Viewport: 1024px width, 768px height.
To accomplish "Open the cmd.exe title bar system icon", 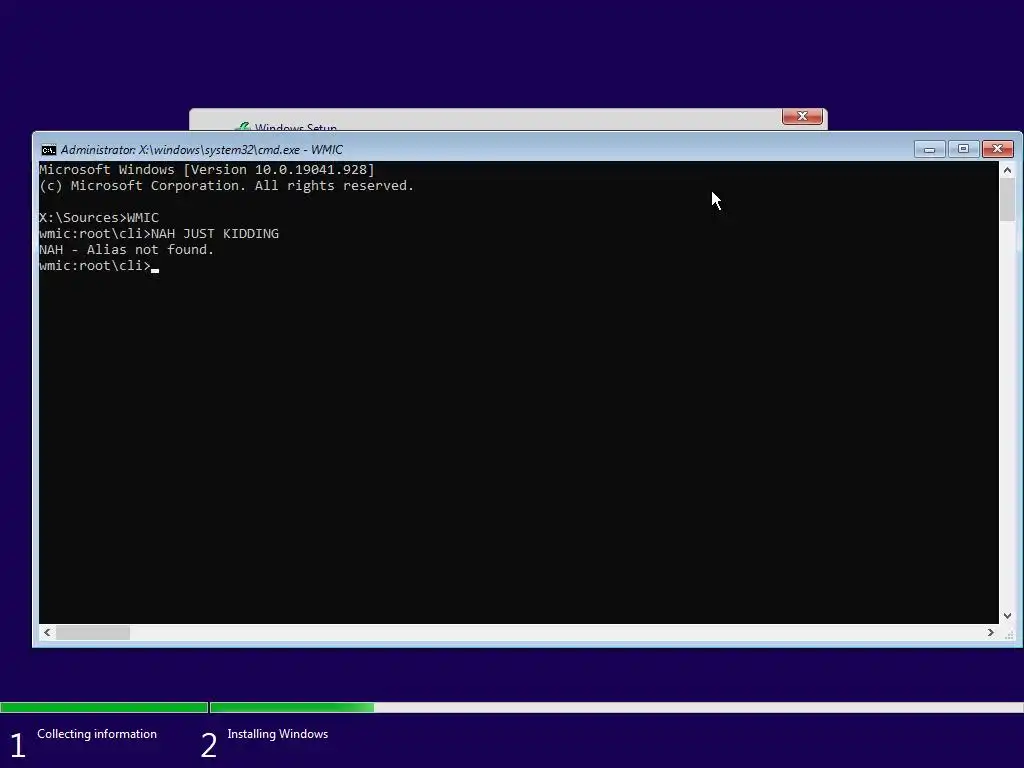I will (x=48, y=150).
